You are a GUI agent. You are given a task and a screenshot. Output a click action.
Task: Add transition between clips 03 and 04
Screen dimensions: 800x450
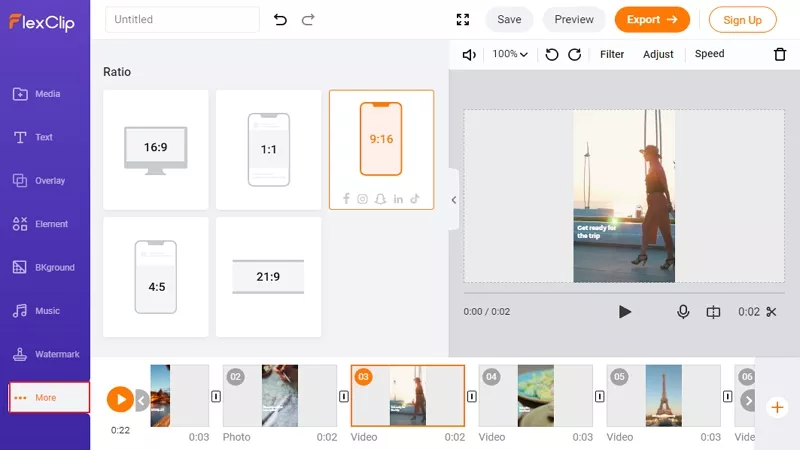[472, 396]
